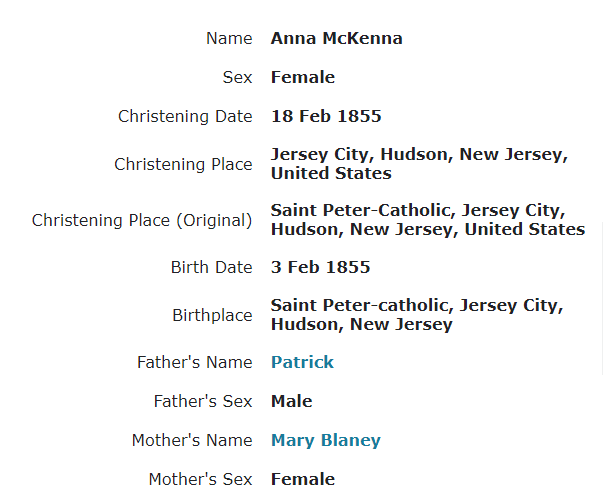
Task: Click the Mother's Name label
Action: 191,440
